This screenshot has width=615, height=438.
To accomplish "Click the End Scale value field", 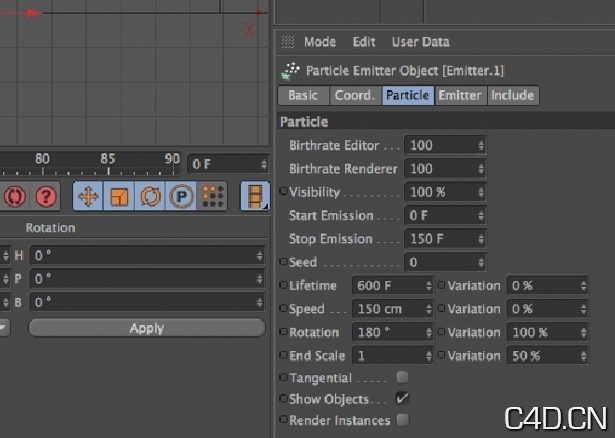I will (x=393, y=356).
